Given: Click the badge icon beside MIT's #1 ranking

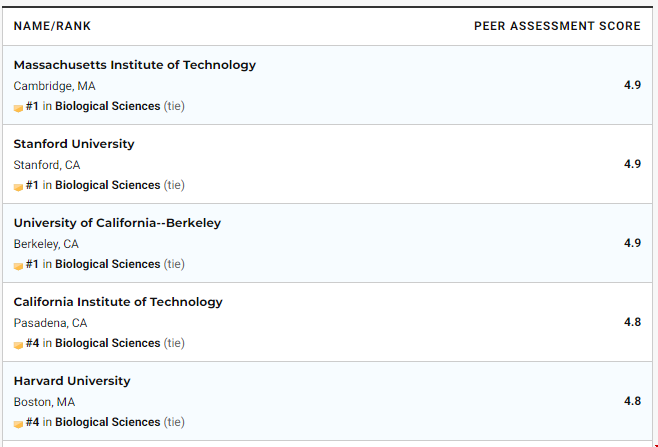Looking at the screenshot, I should [x=18, y=108].
